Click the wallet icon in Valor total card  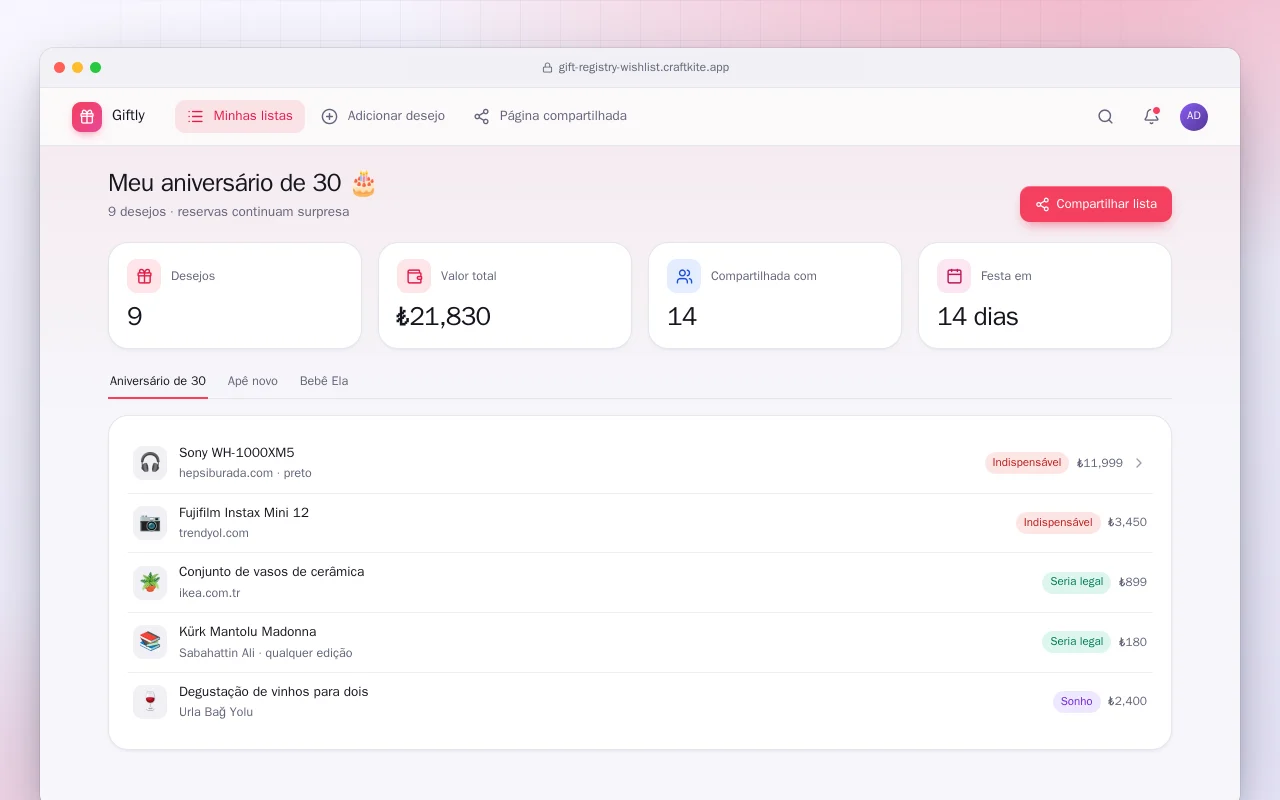click(x=414, y=276)
